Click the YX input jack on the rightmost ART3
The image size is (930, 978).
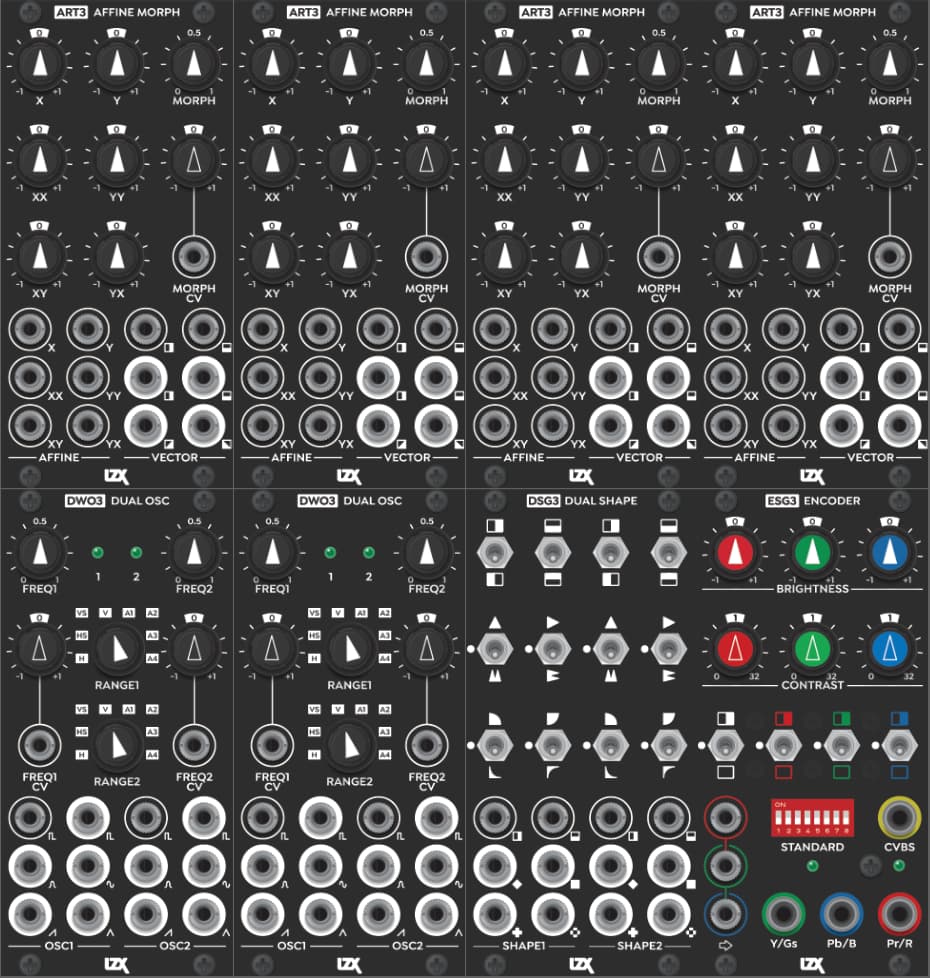[783, 425]
